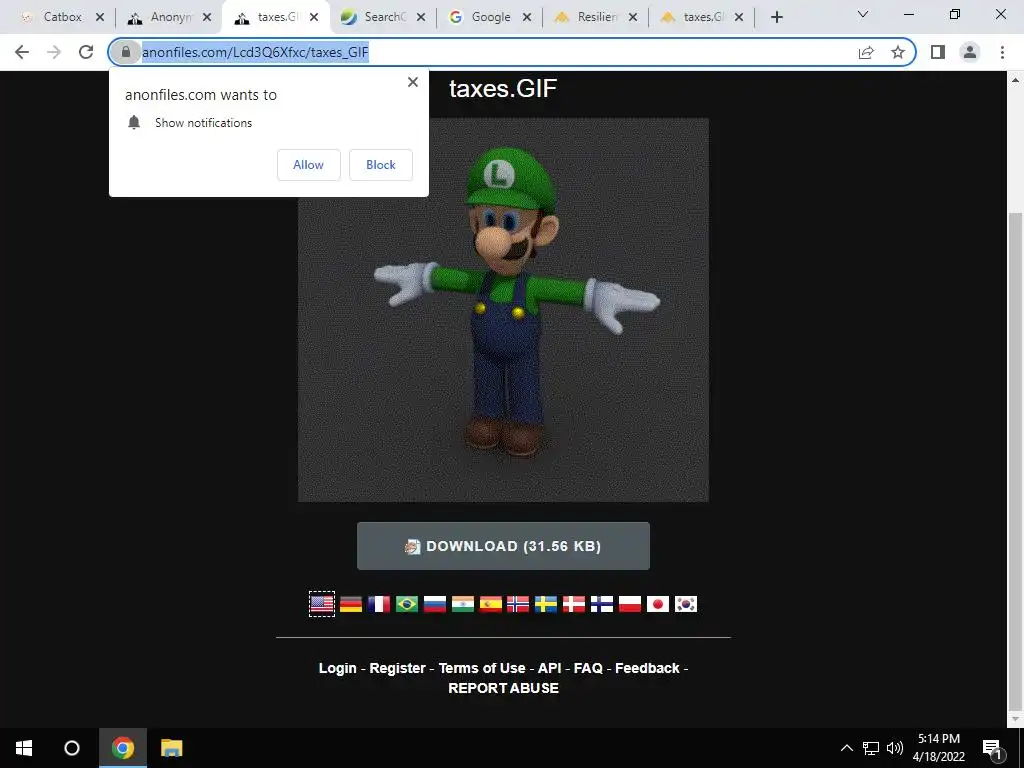
Task: Switch to the SearchC tab
Action: click(x=385, y=17)
